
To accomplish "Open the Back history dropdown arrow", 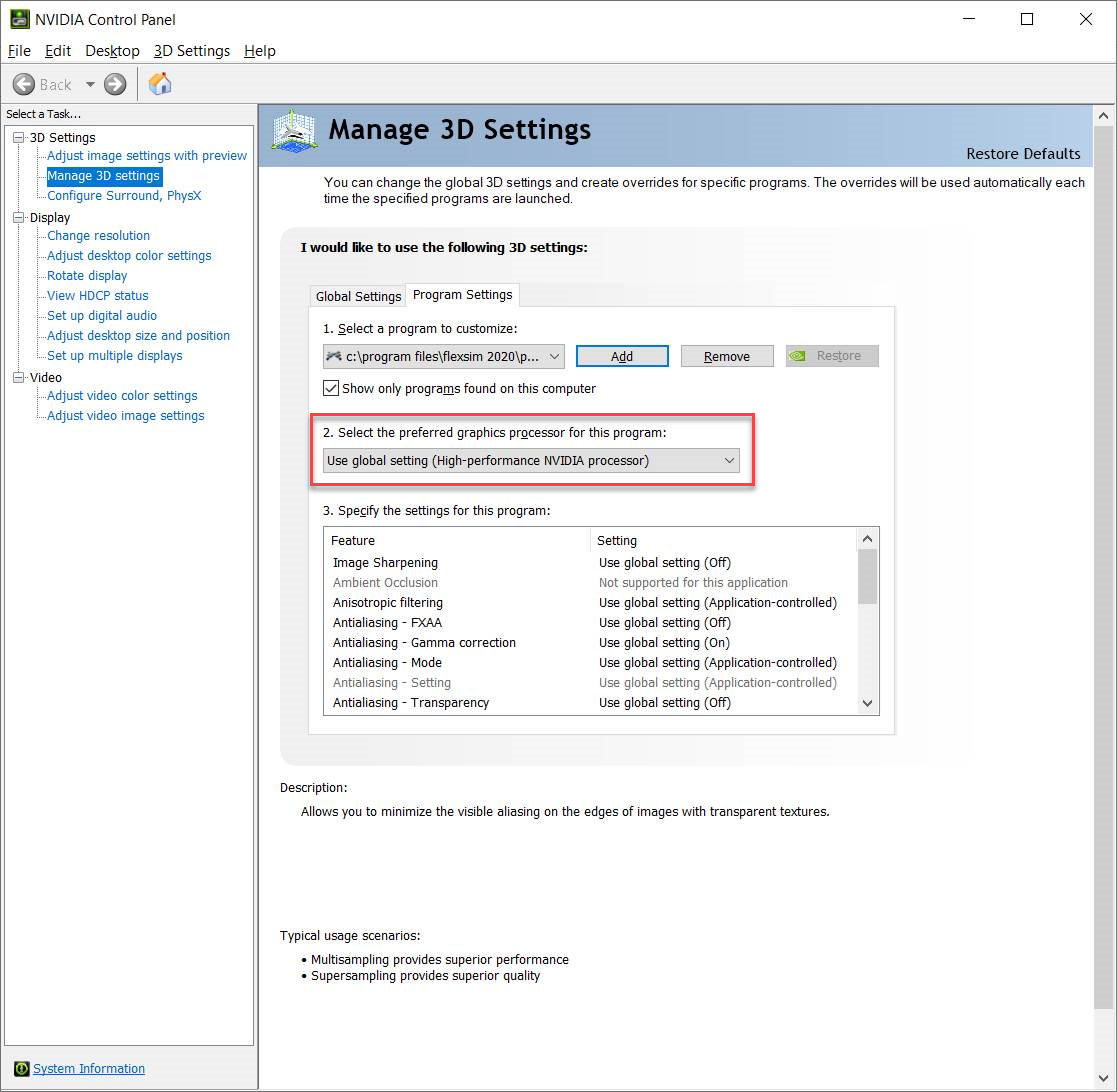I will (90, 84).
